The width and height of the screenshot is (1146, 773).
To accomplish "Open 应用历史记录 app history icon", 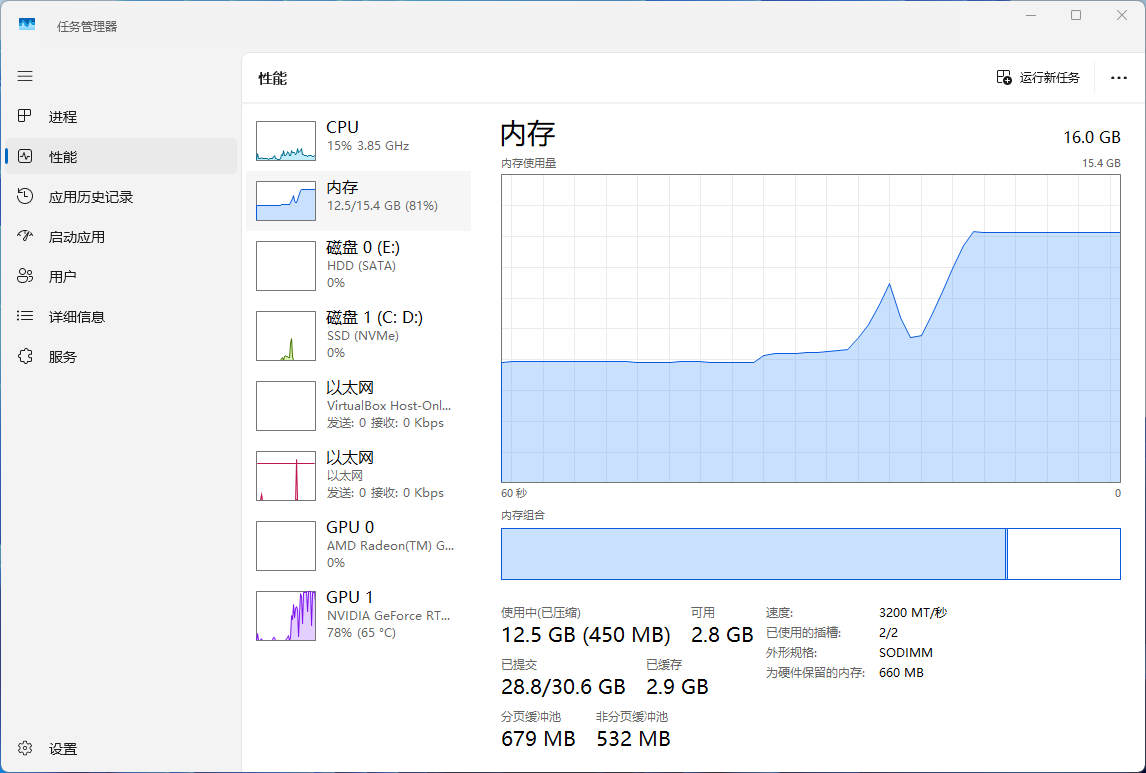I will point(26,196).
